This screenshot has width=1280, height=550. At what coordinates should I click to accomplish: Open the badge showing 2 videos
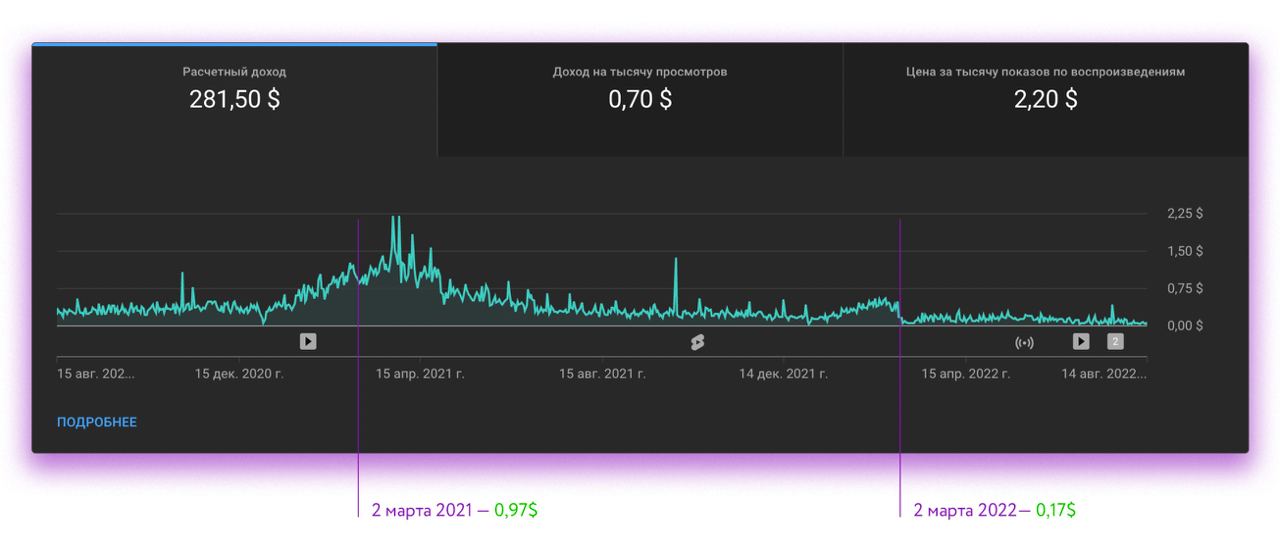click(x=1115, y=342)
